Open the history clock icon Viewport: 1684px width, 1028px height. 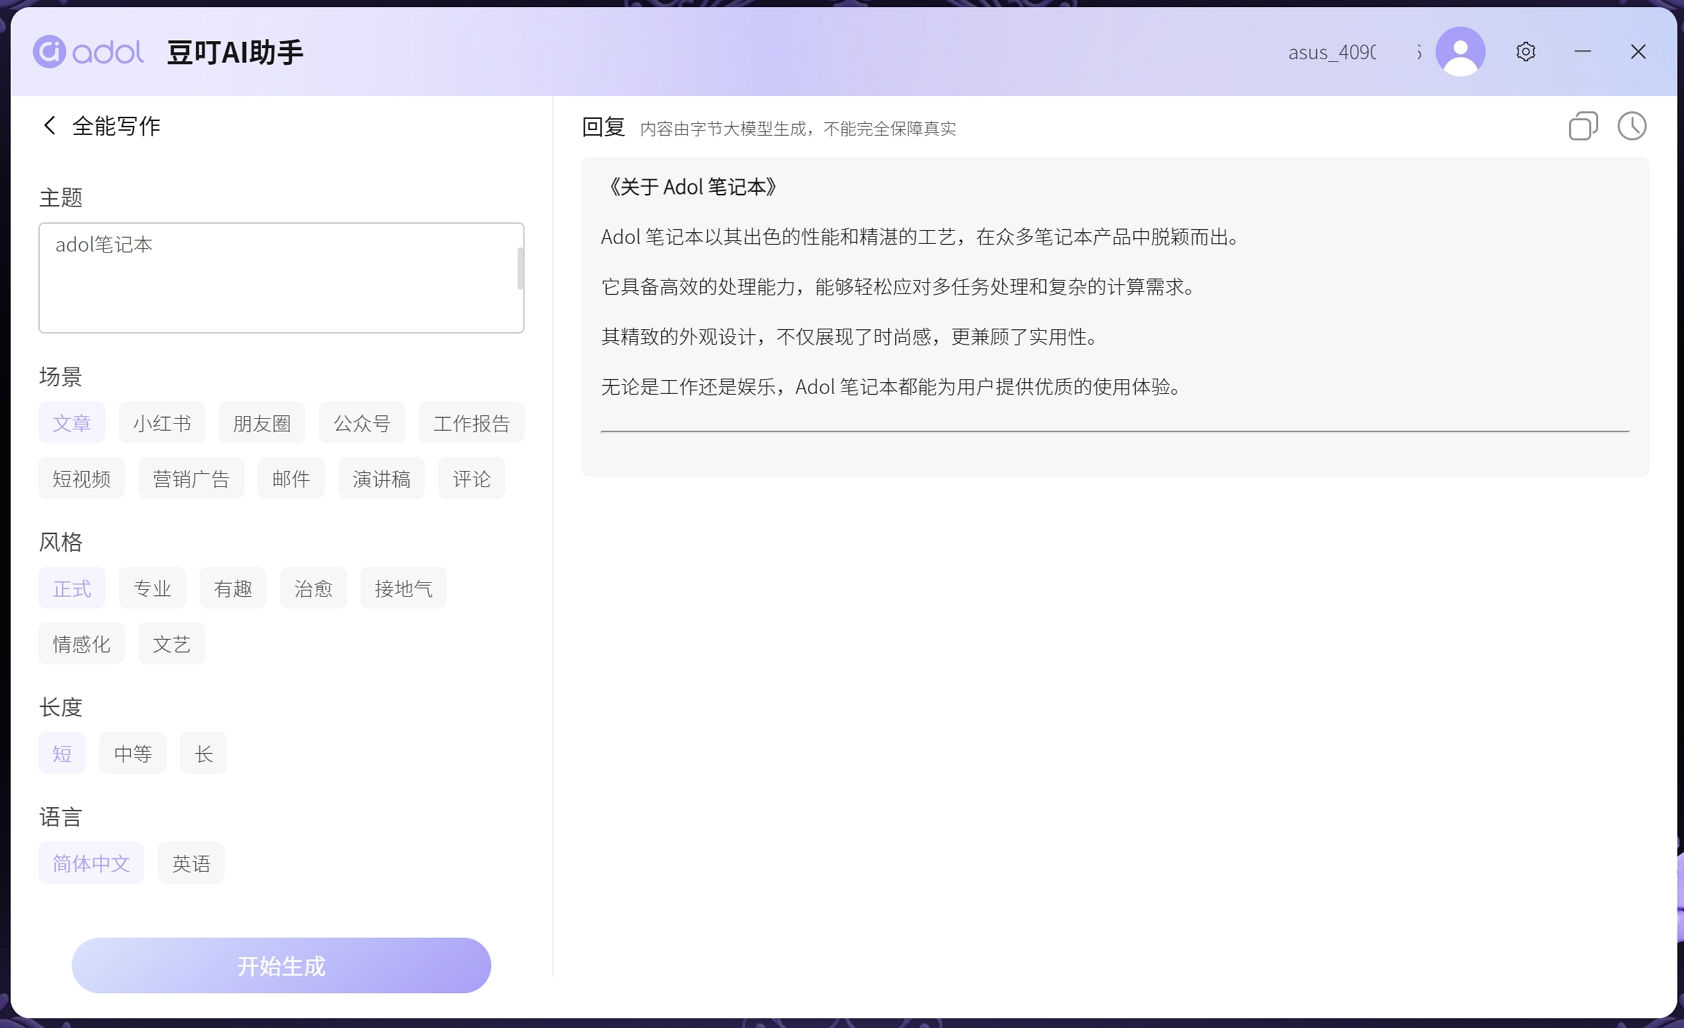point(1632,126)
